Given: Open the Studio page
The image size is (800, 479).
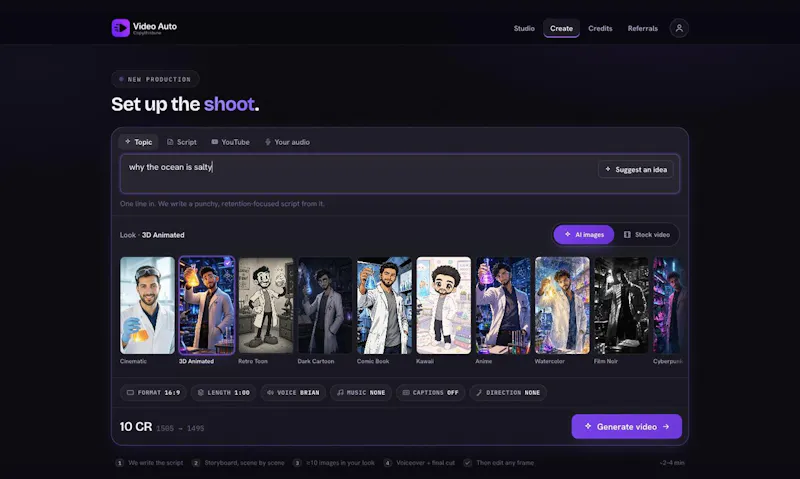Looking at the screenshot, I should point(524,29).
